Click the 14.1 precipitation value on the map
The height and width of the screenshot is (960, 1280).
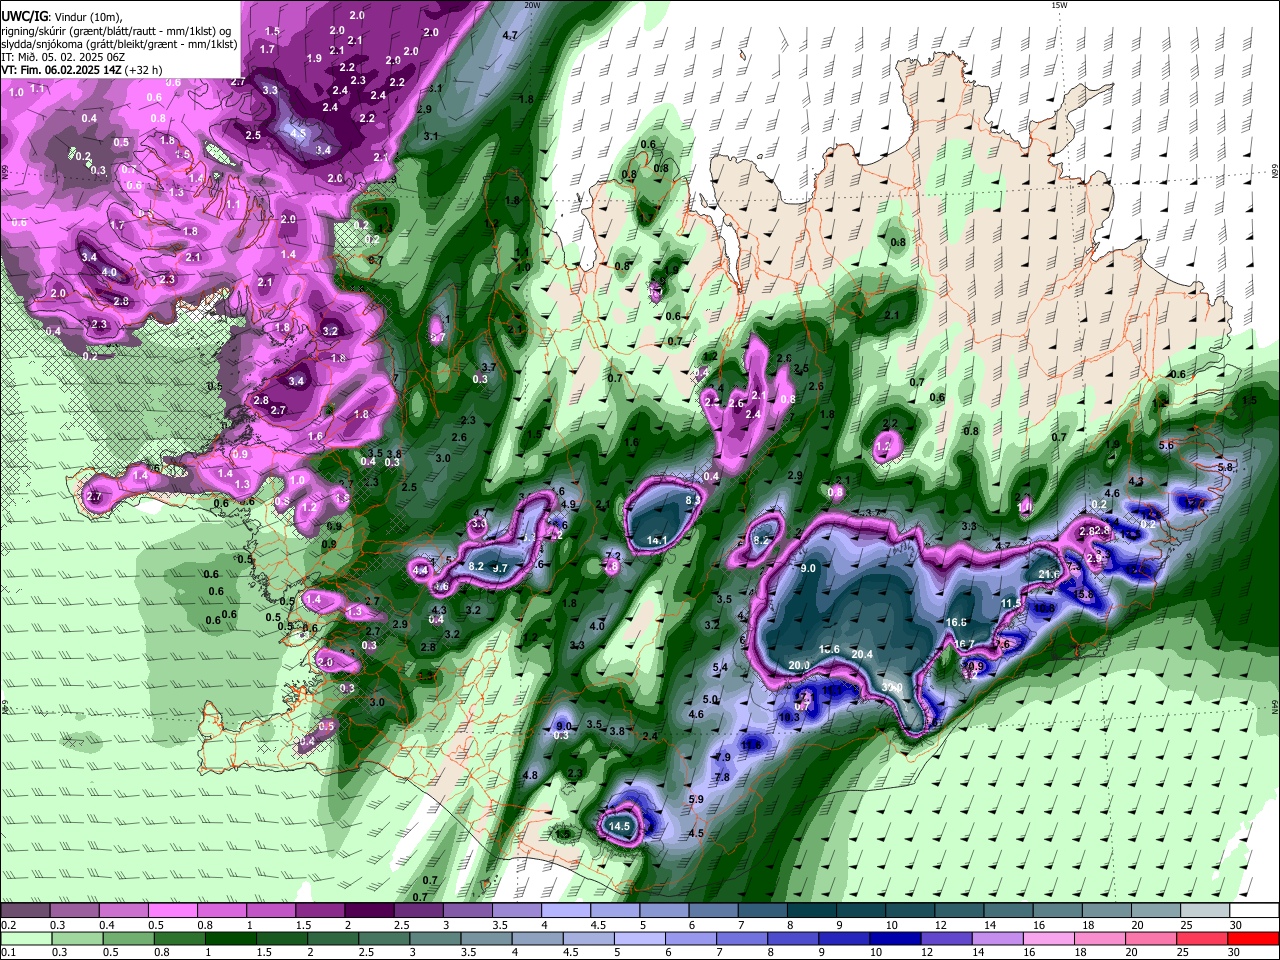[657, 541]
